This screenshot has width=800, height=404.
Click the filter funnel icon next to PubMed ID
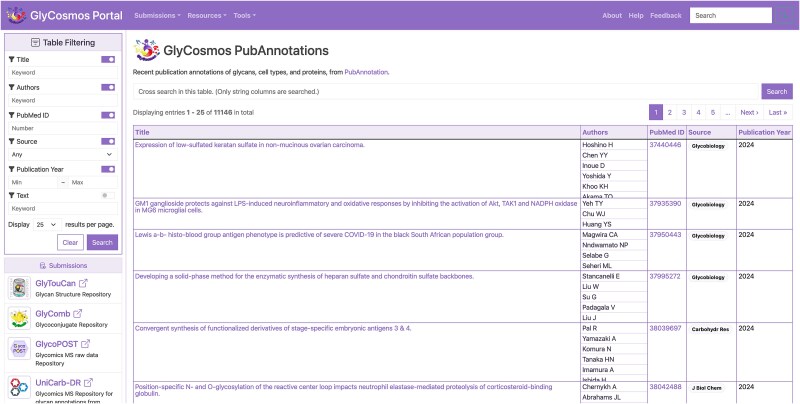12,115
